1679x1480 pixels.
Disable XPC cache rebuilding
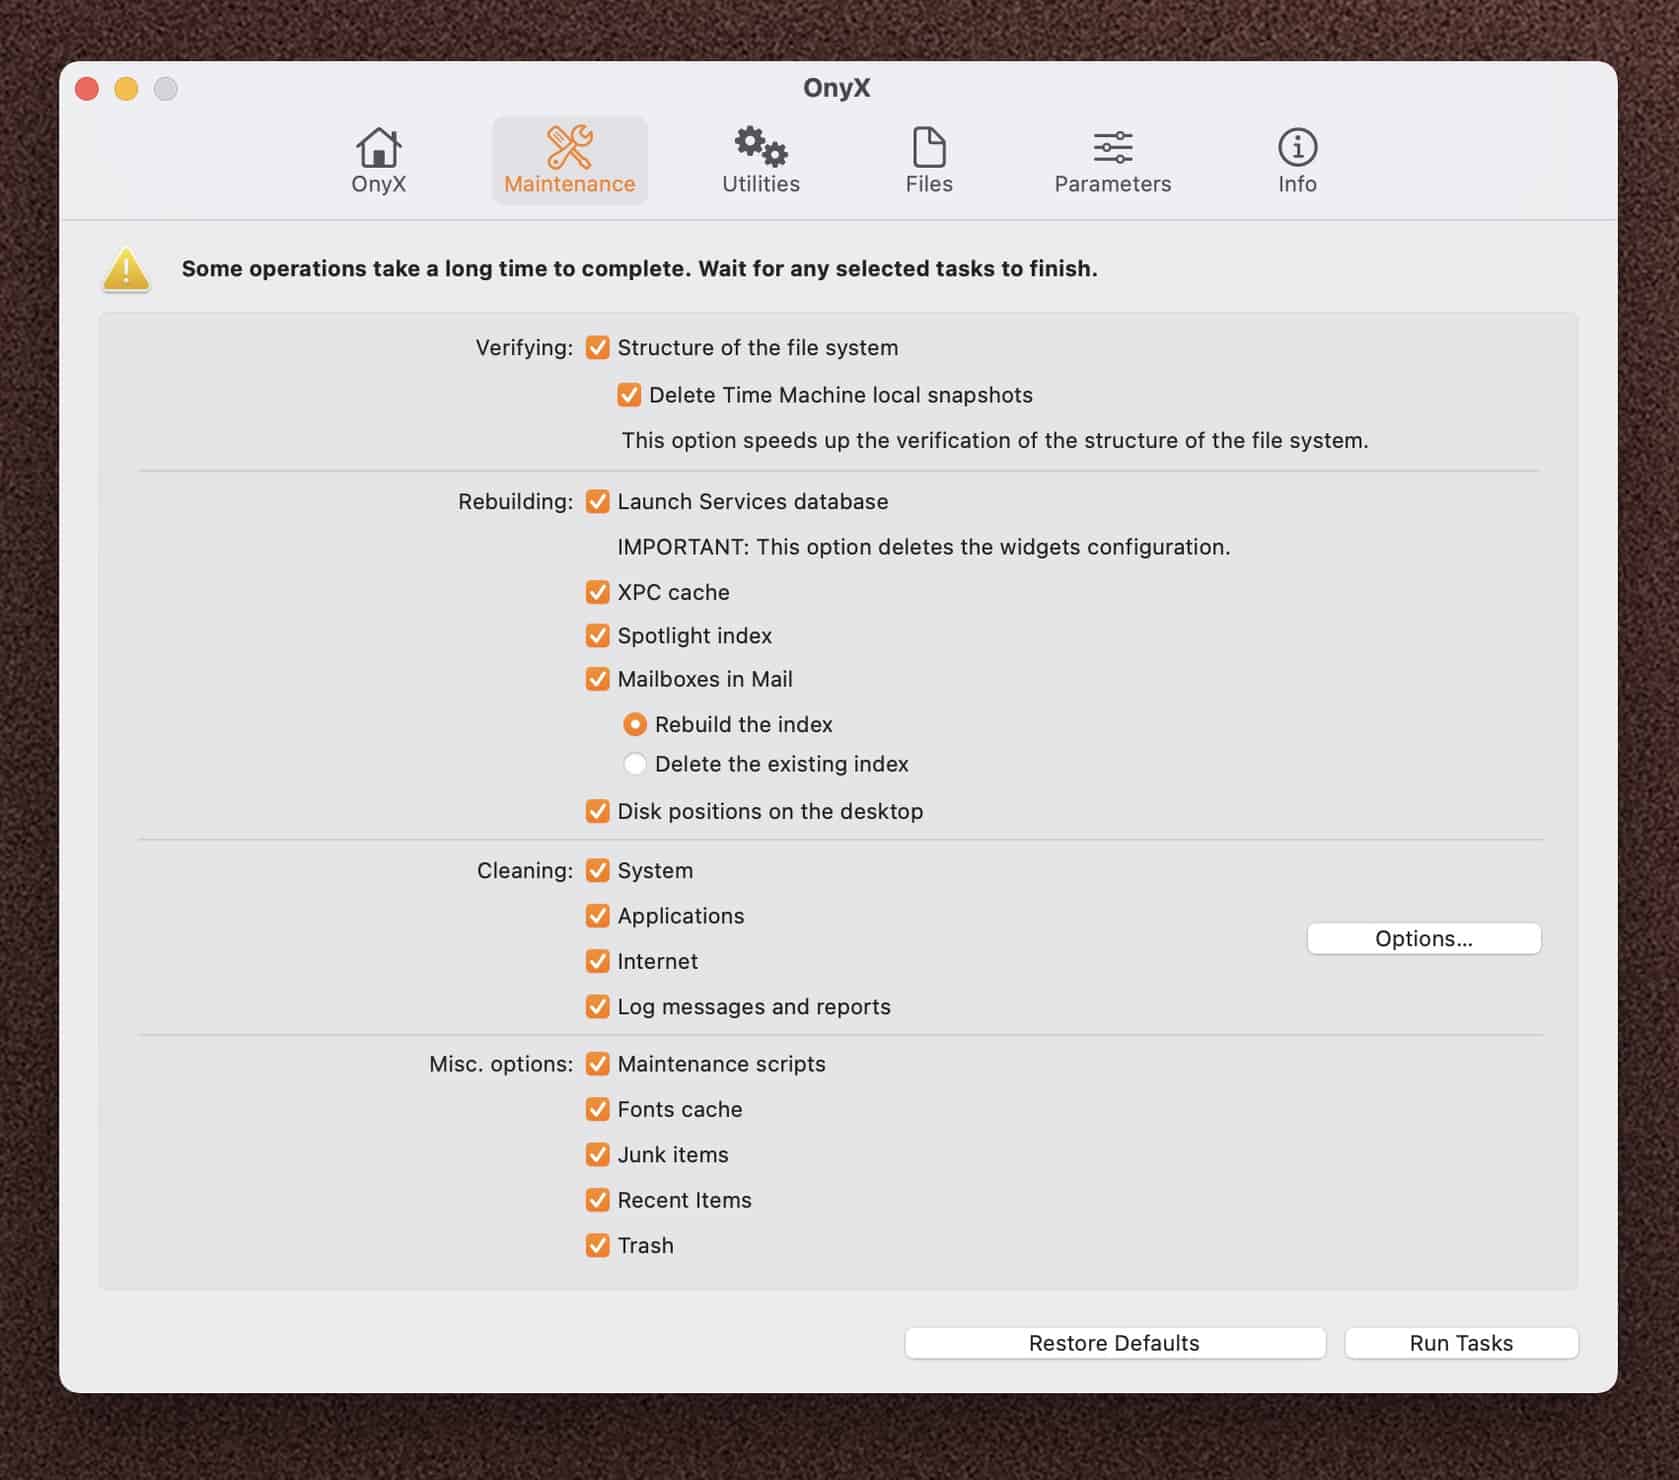598,592
